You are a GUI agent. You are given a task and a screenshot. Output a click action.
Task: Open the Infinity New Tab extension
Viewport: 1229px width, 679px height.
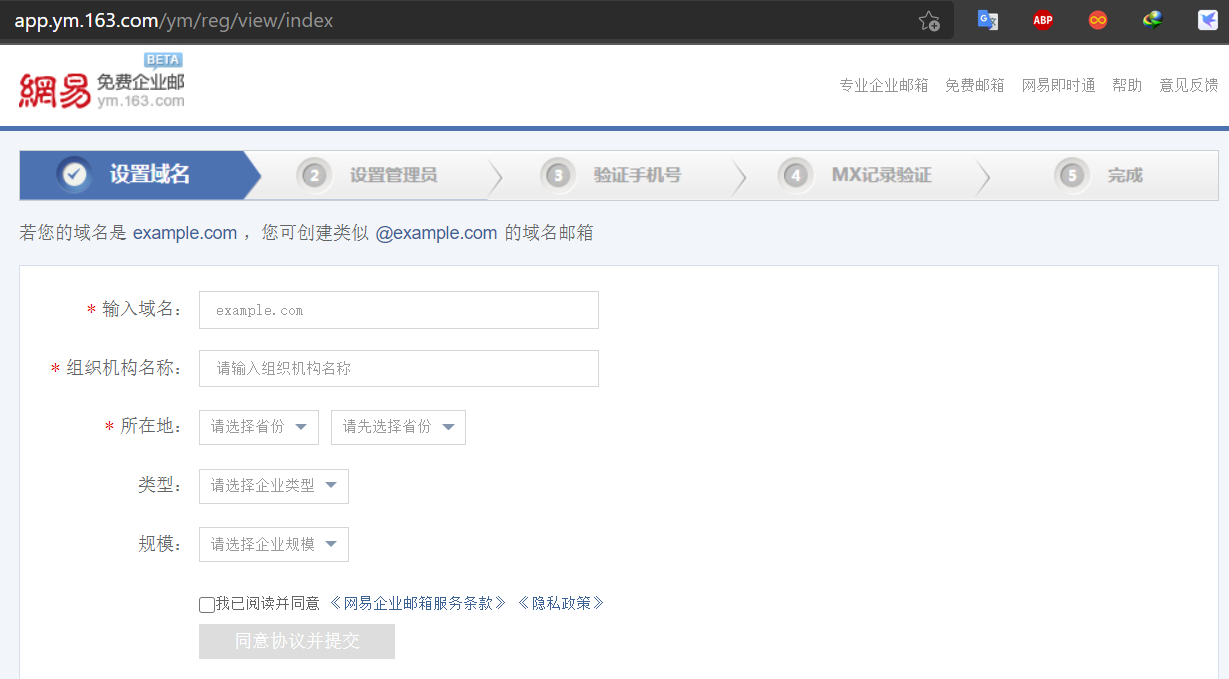1097,19
